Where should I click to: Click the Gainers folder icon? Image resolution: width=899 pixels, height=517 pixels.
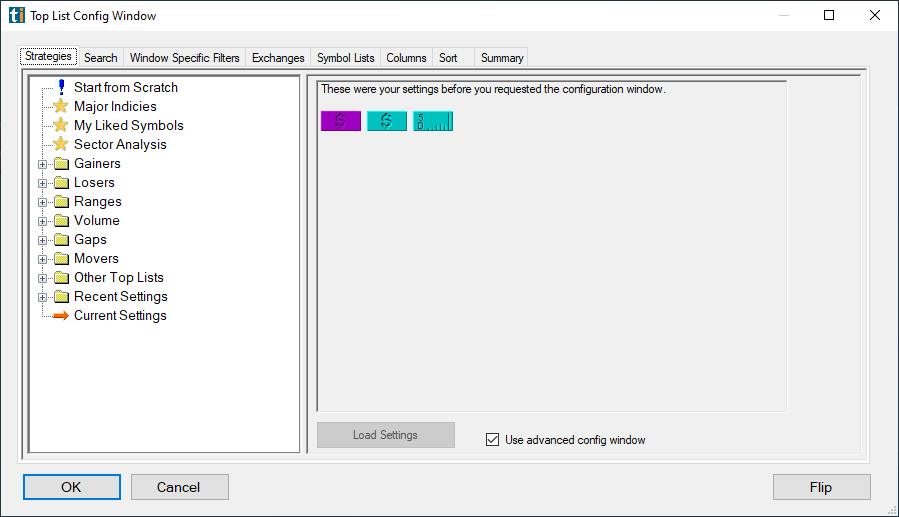coord(61,164)
